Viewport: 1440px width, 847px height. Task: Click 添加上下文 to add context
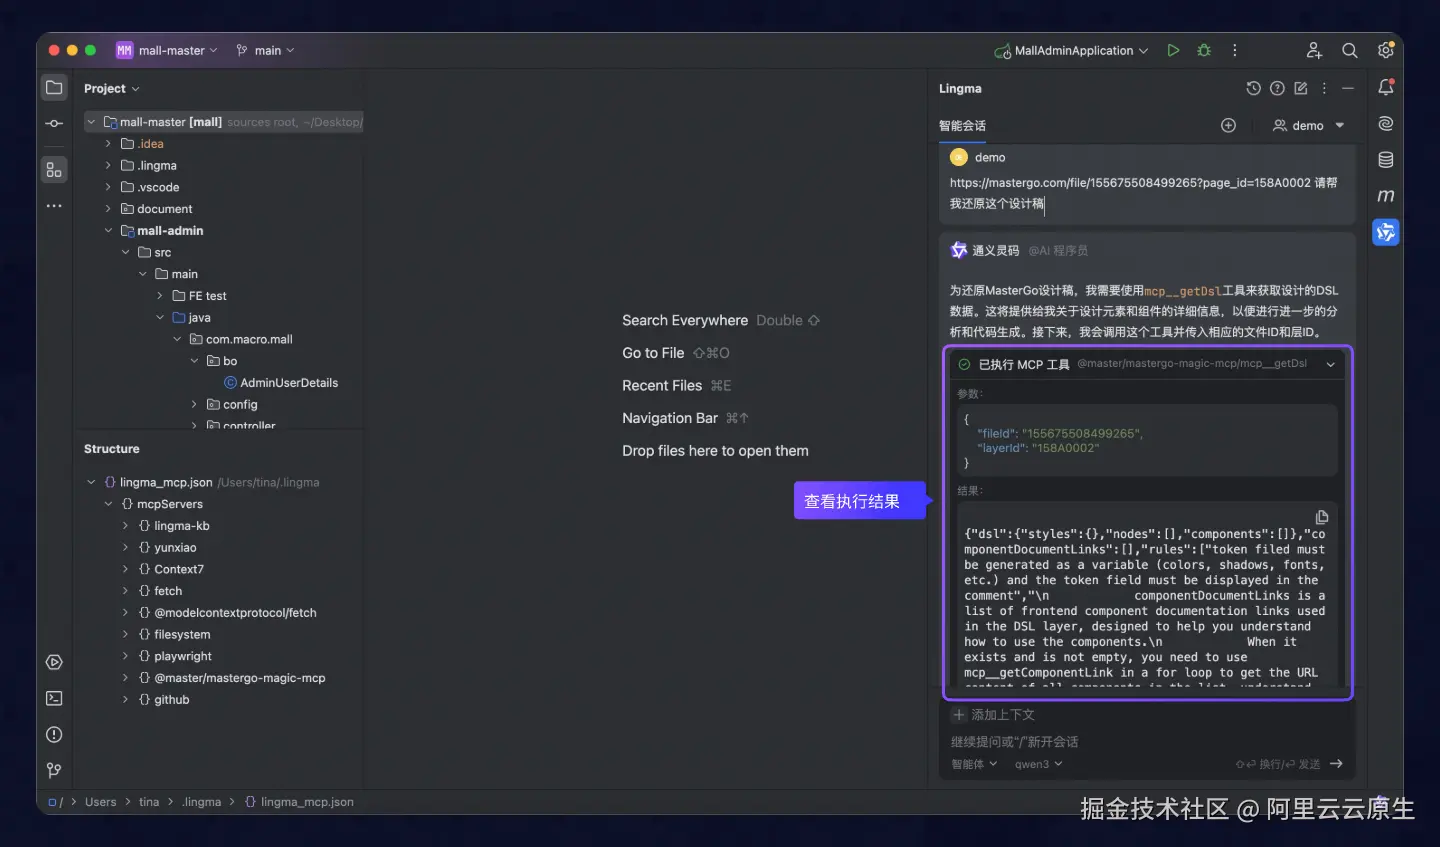994,715
